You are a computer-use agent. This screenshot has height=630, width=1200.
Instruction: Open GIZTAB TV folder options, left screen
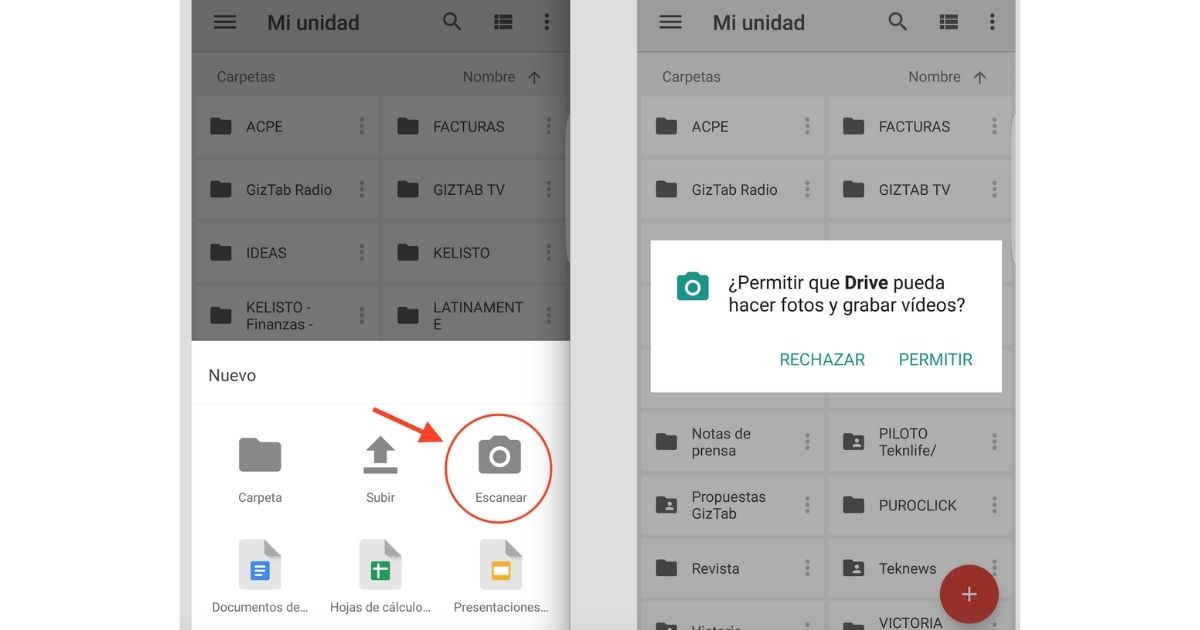click(548, 189)
